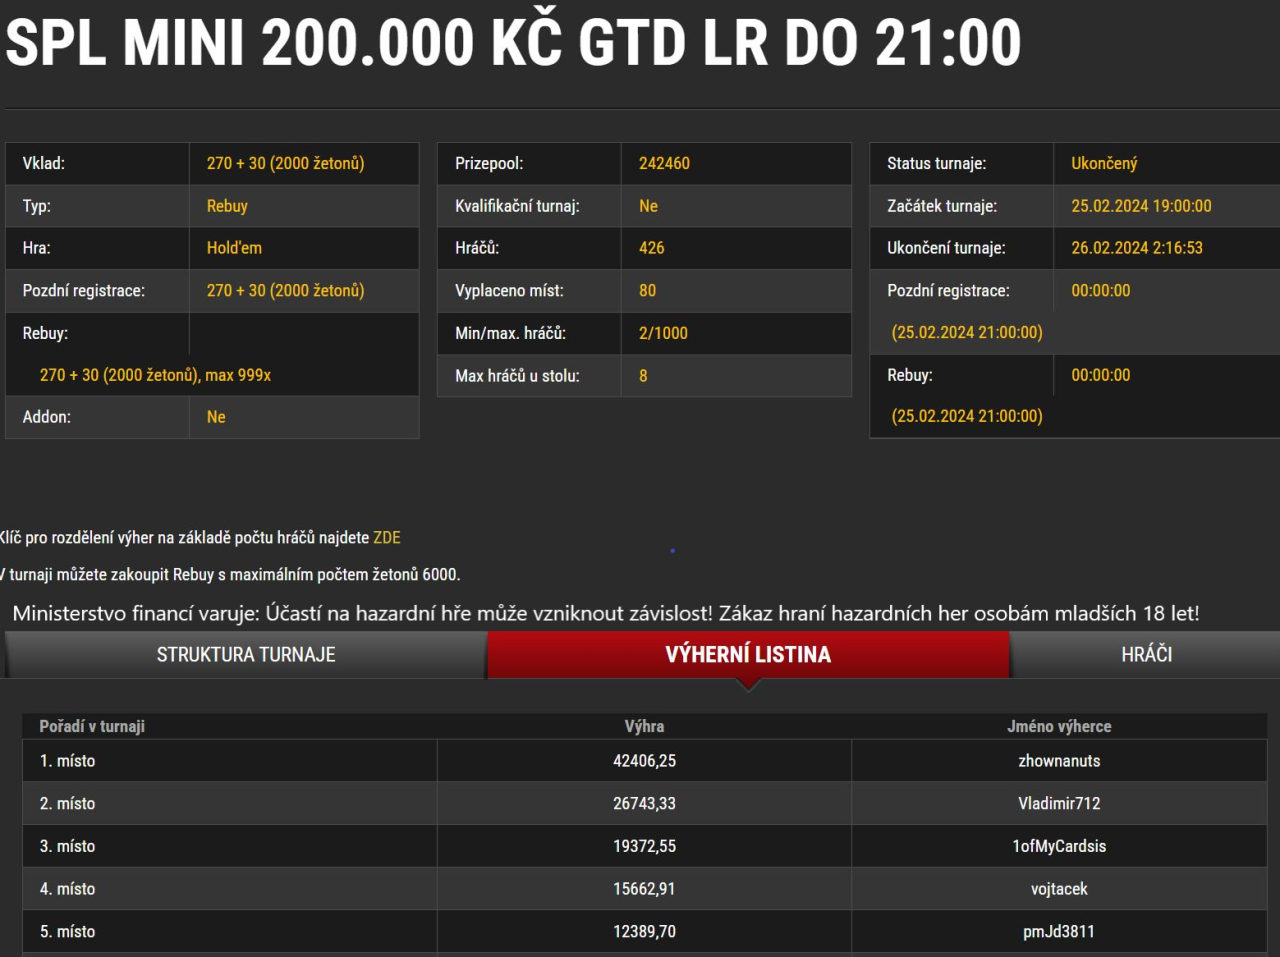Click the Min/max. hráčů value 2/1000
The image size is (1280, 957).
coord(663,334)
